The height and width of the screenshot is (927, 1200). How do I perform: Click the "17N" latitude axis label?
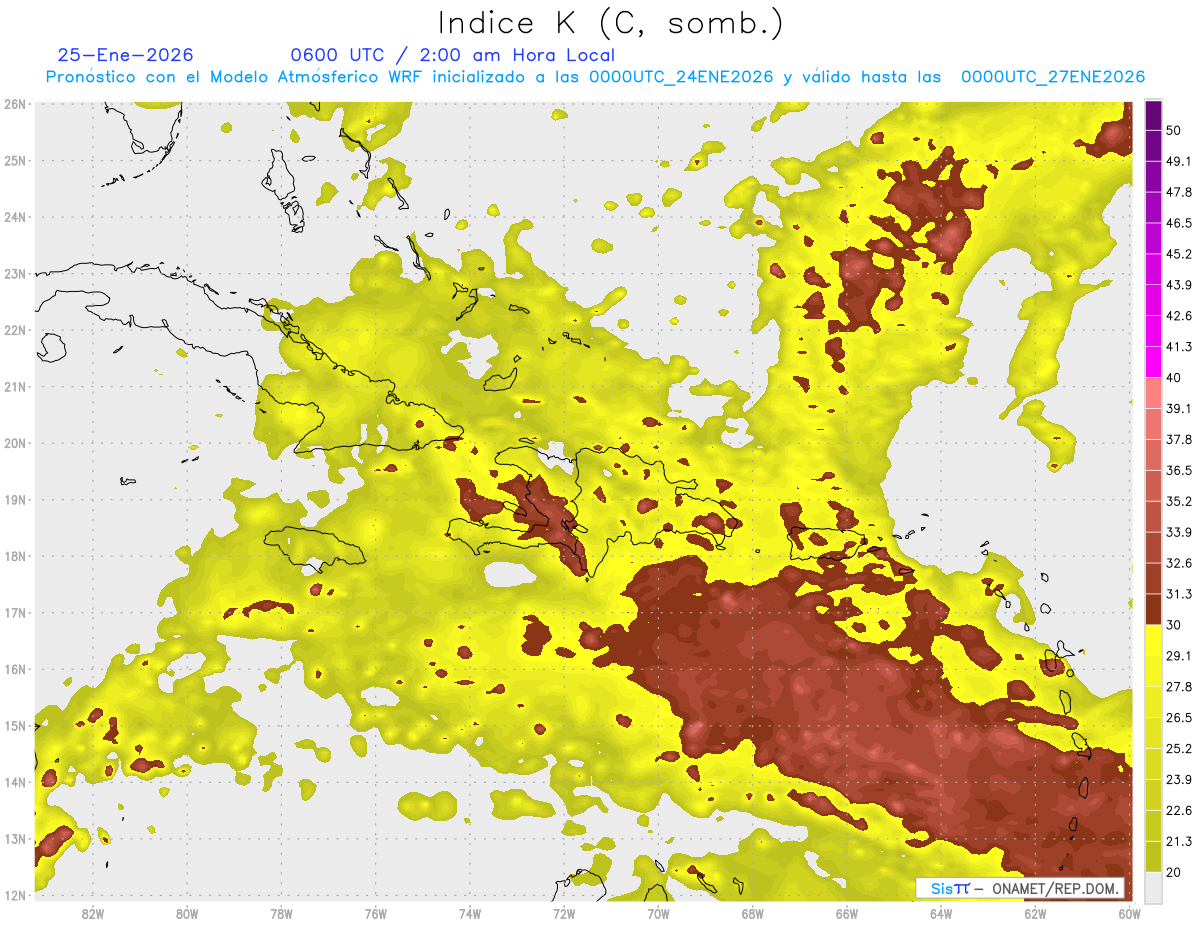(15, 612)
